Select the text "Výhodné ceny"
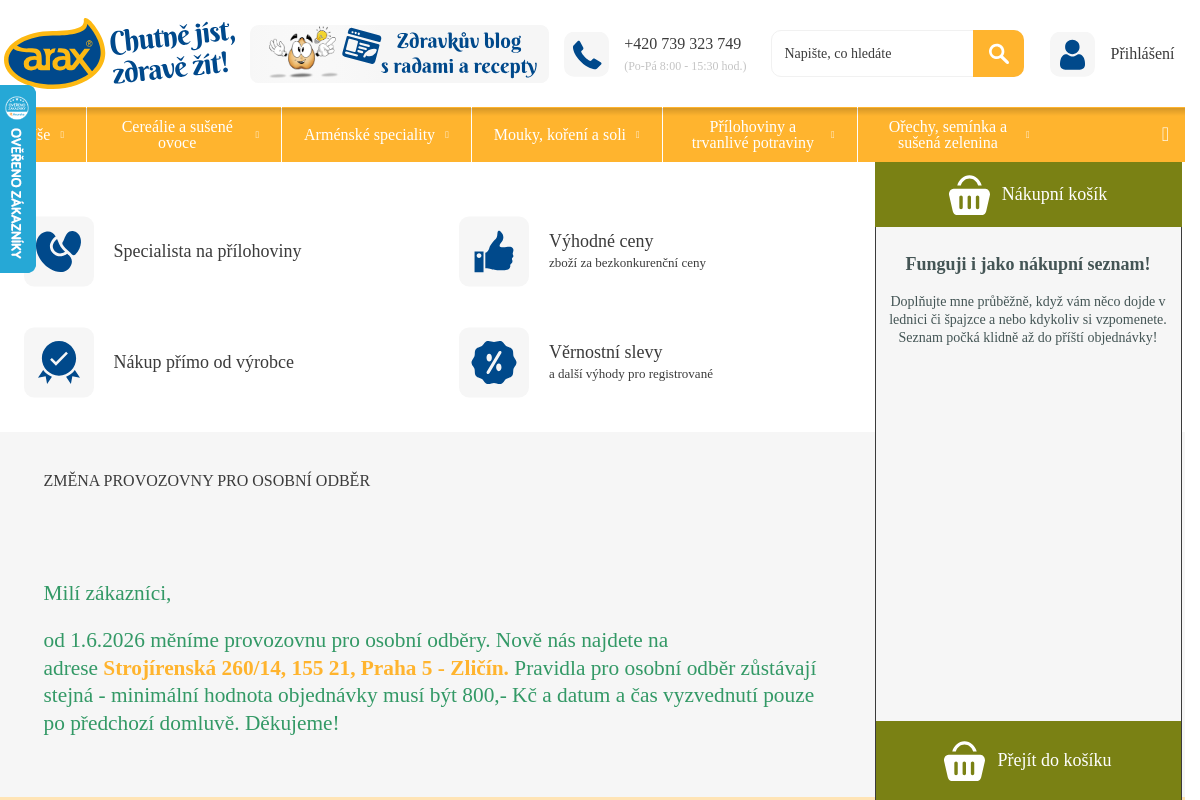 click(601, 241)
